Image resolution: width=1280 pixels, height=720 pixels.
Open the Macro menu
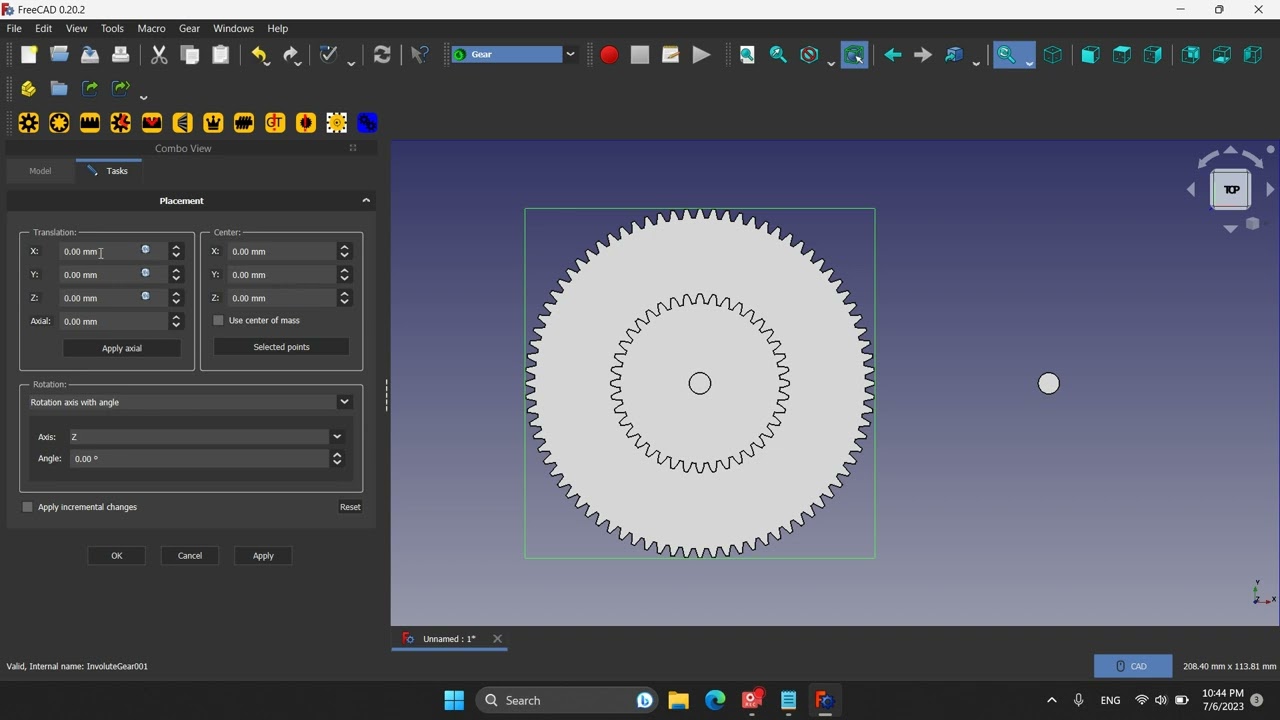point(151,28)
